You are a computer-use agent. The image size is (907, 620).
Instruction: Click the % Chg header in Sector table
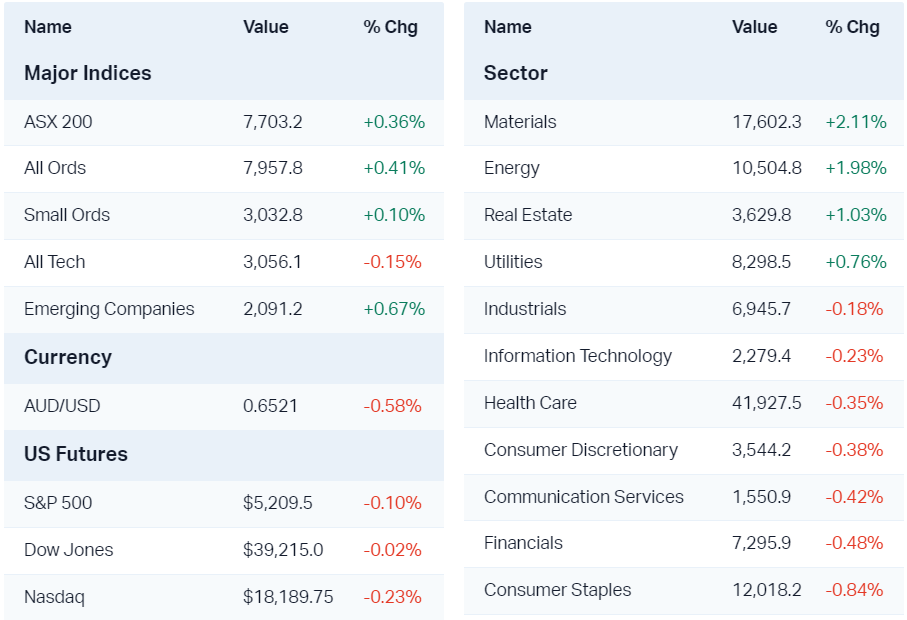pos(852,27)
